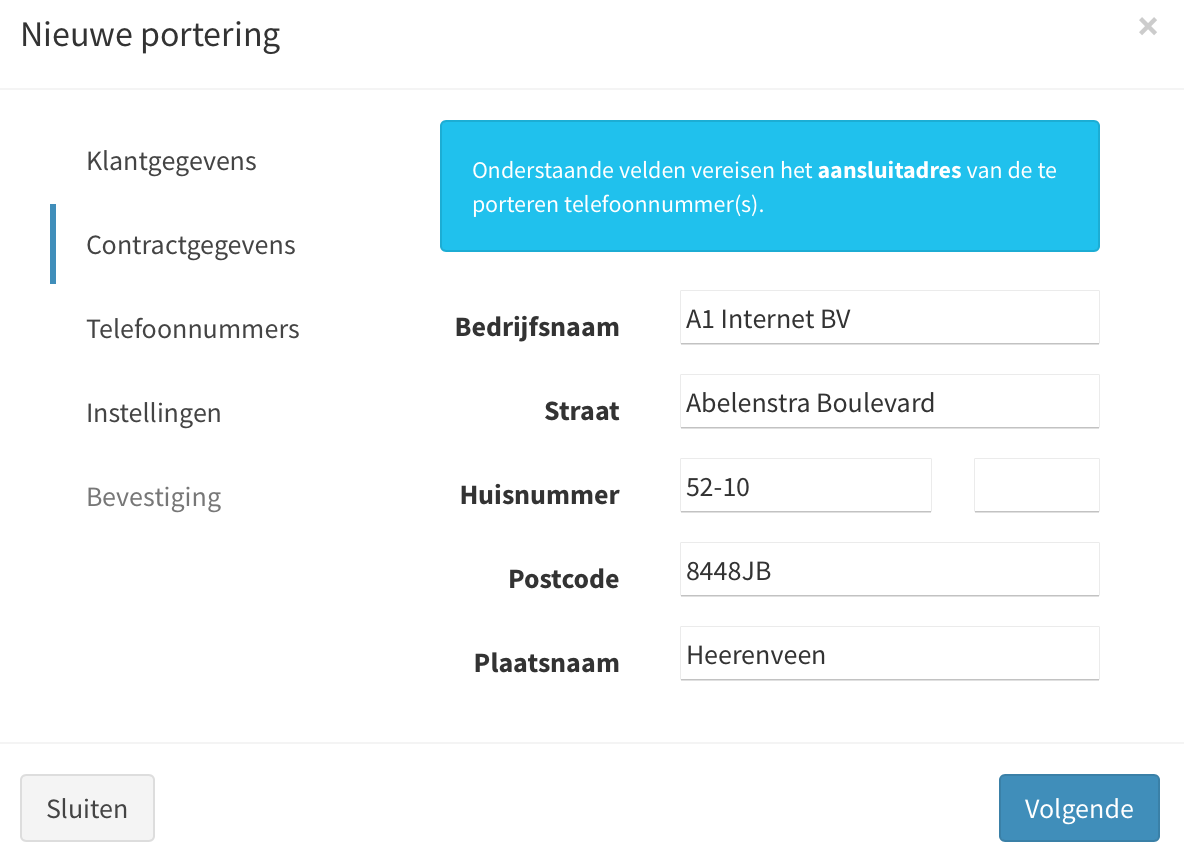This screenshot has height=862, width=1184.
Task: Select the Straat input field
Action: coord(889,401)
